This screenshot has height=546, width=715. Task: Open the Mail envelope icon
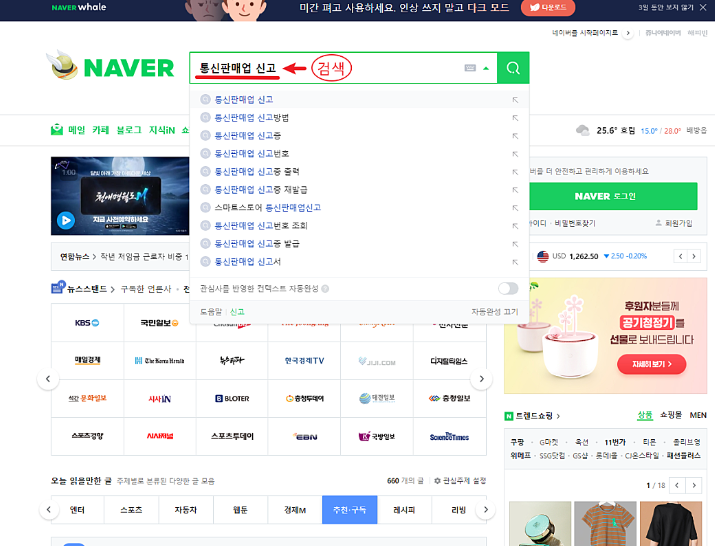tap(57, 130)
